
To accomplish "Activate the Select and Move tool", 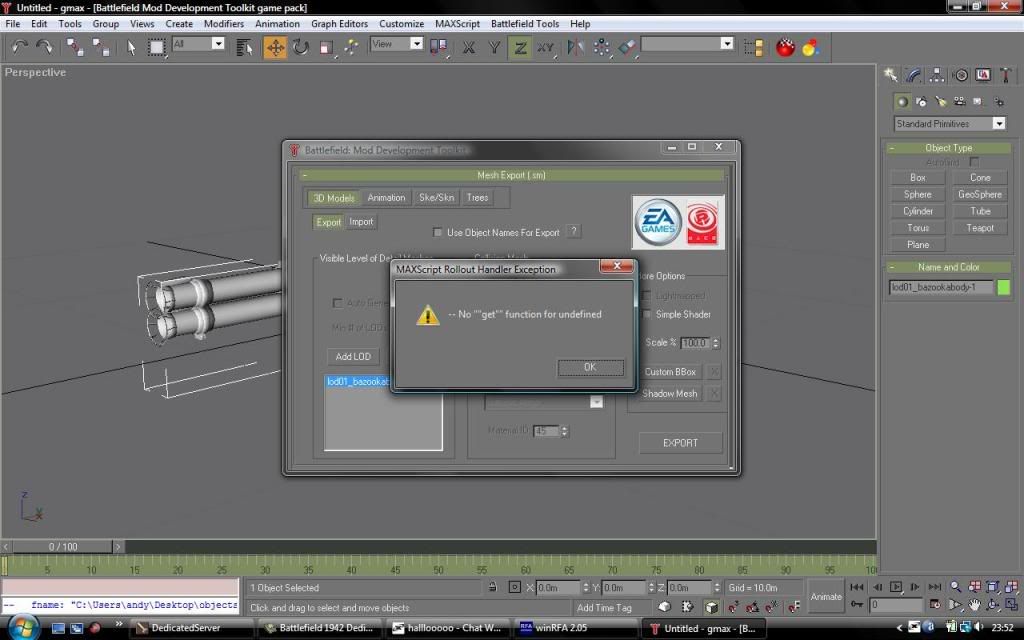I will (275, 47).
